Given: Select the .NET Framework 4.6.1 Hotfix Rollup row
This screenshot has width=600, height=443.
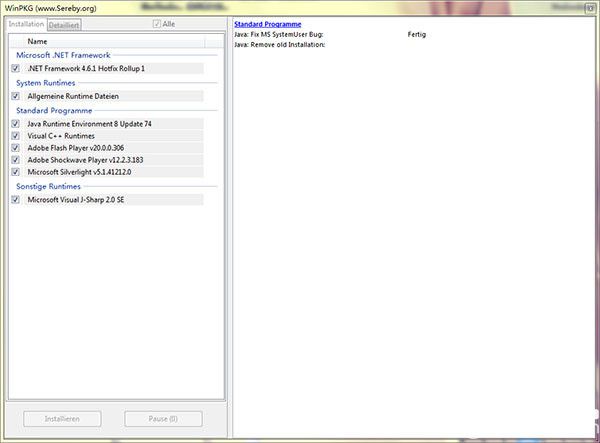Looking at the screenshot, I should click(x=113, y=68).
